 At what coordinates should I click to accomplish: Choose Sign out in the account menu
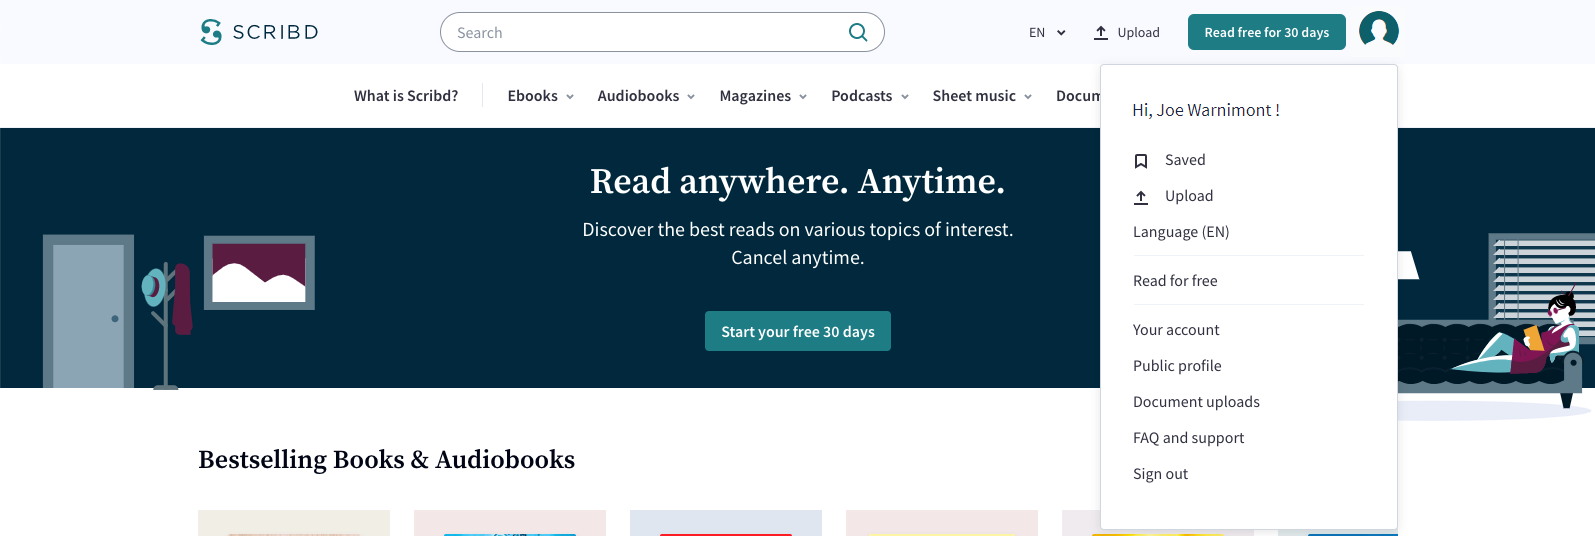pyautogui.click(x=1160, y=474)
